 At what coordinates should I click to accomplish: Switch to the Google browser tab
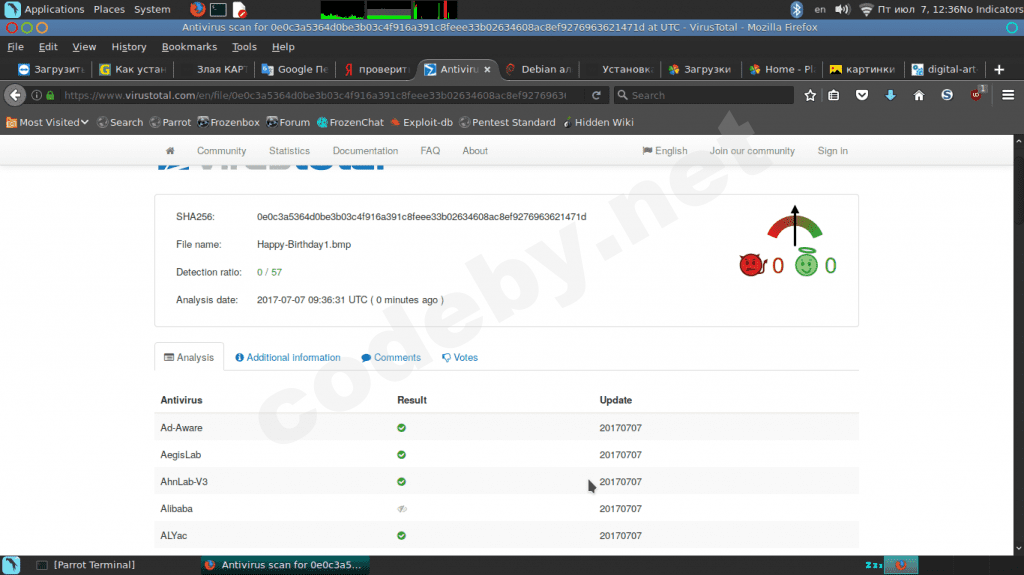pos(295,69)
